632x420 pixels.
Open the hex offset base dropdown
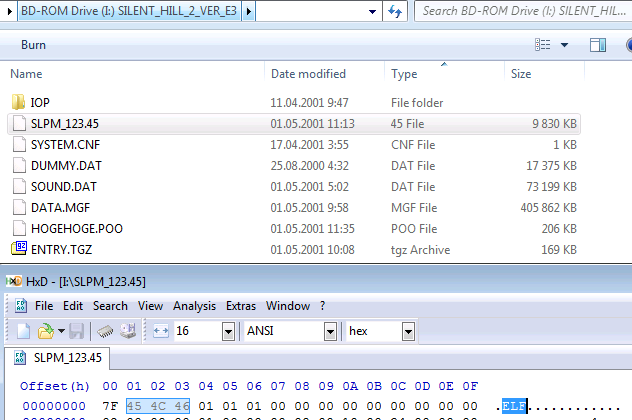(408, 332)
